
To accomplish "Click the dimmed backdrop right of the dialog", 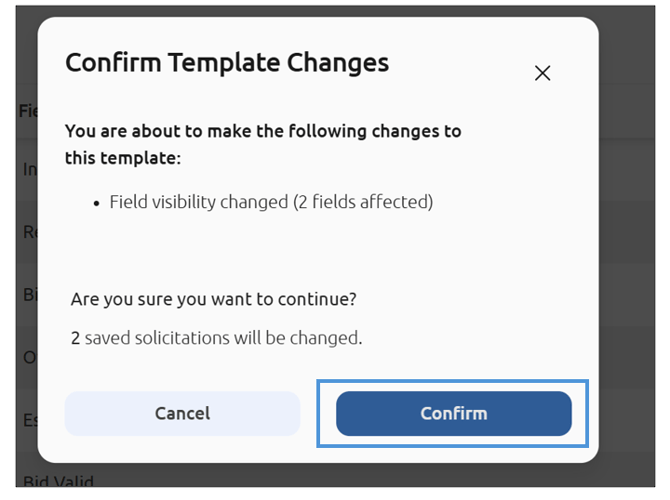I will tap(628, 250).
